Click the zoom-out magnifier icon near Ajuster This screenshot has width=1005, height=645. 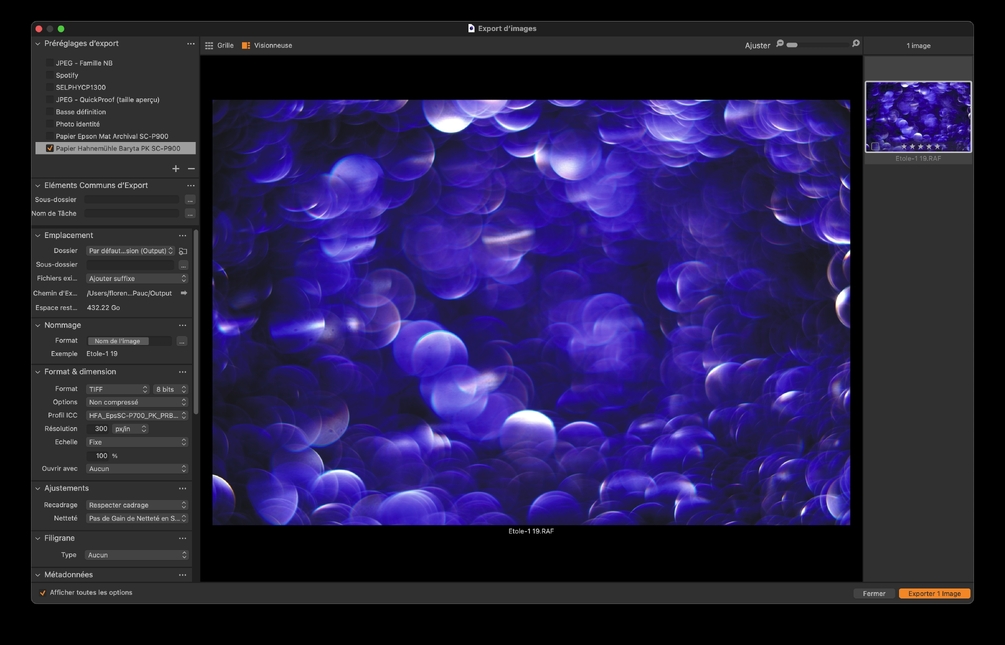tap(780, 44)
